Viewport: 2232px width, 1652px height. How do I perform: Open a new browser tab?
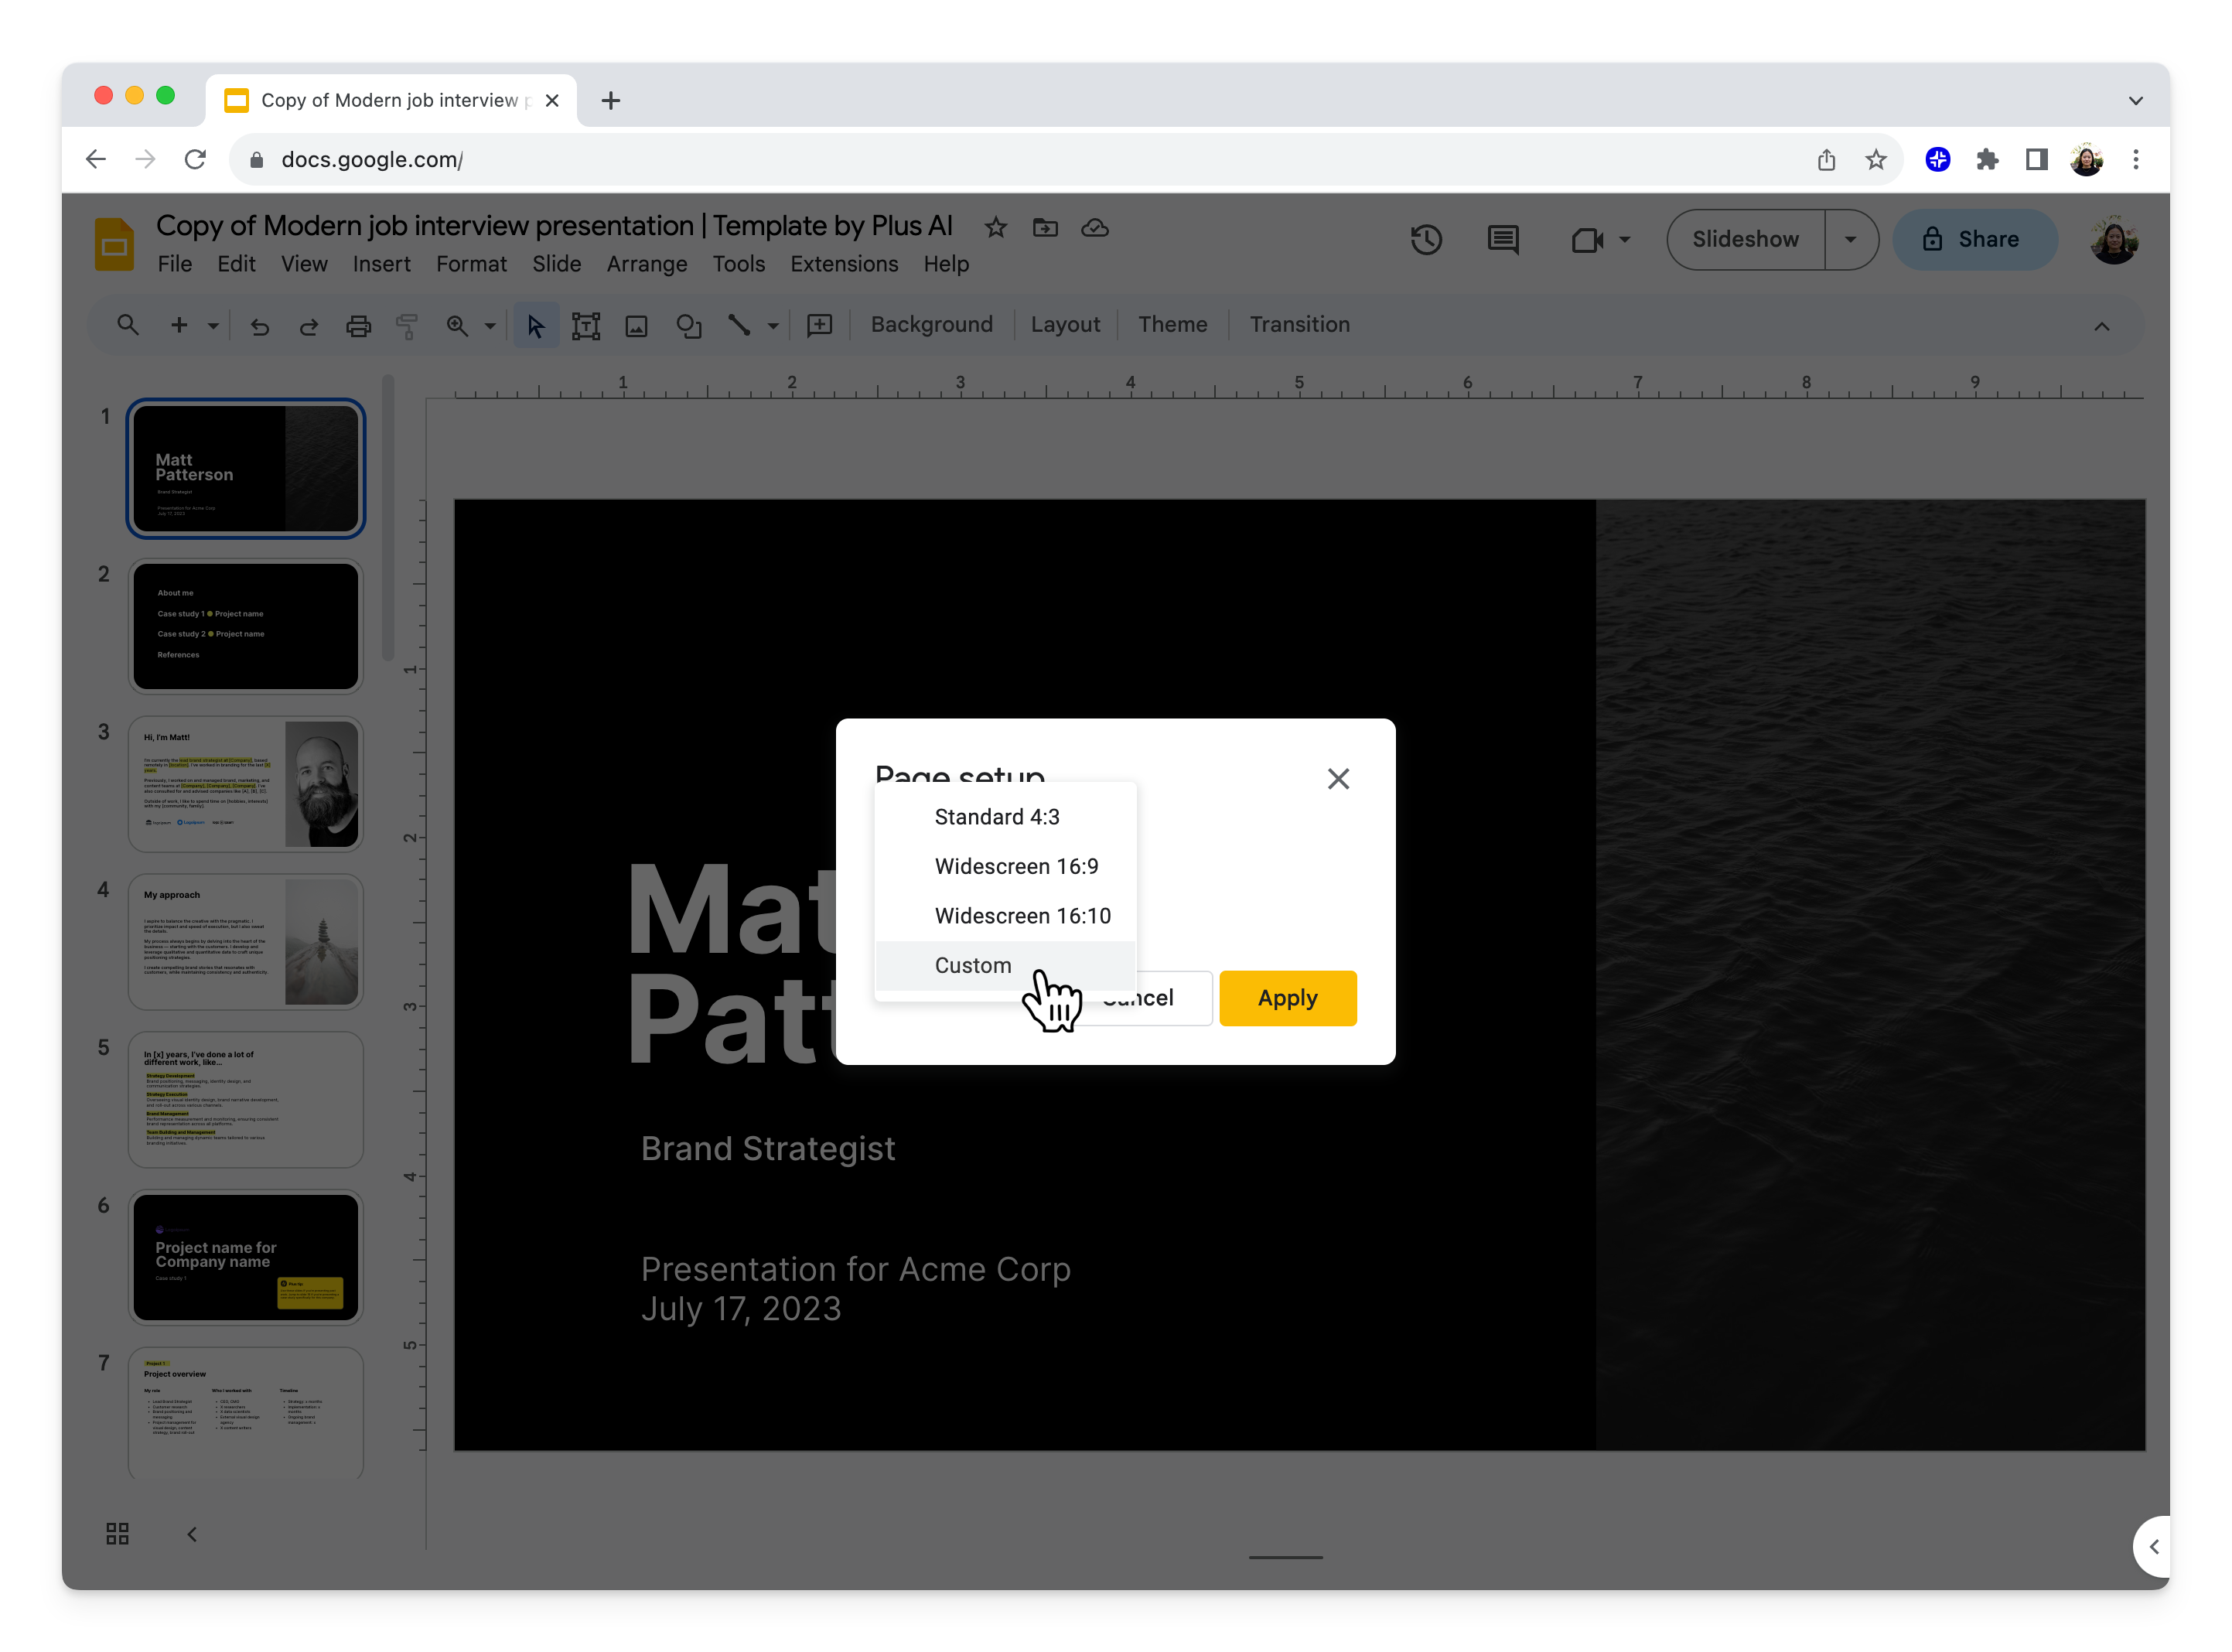click(x=611, y=101)
